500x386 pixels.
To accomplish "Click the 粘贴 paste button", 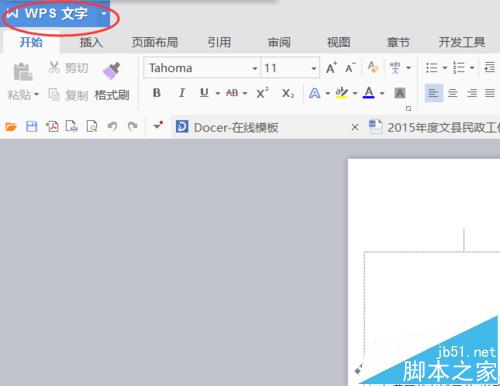I will click(23, 80).
